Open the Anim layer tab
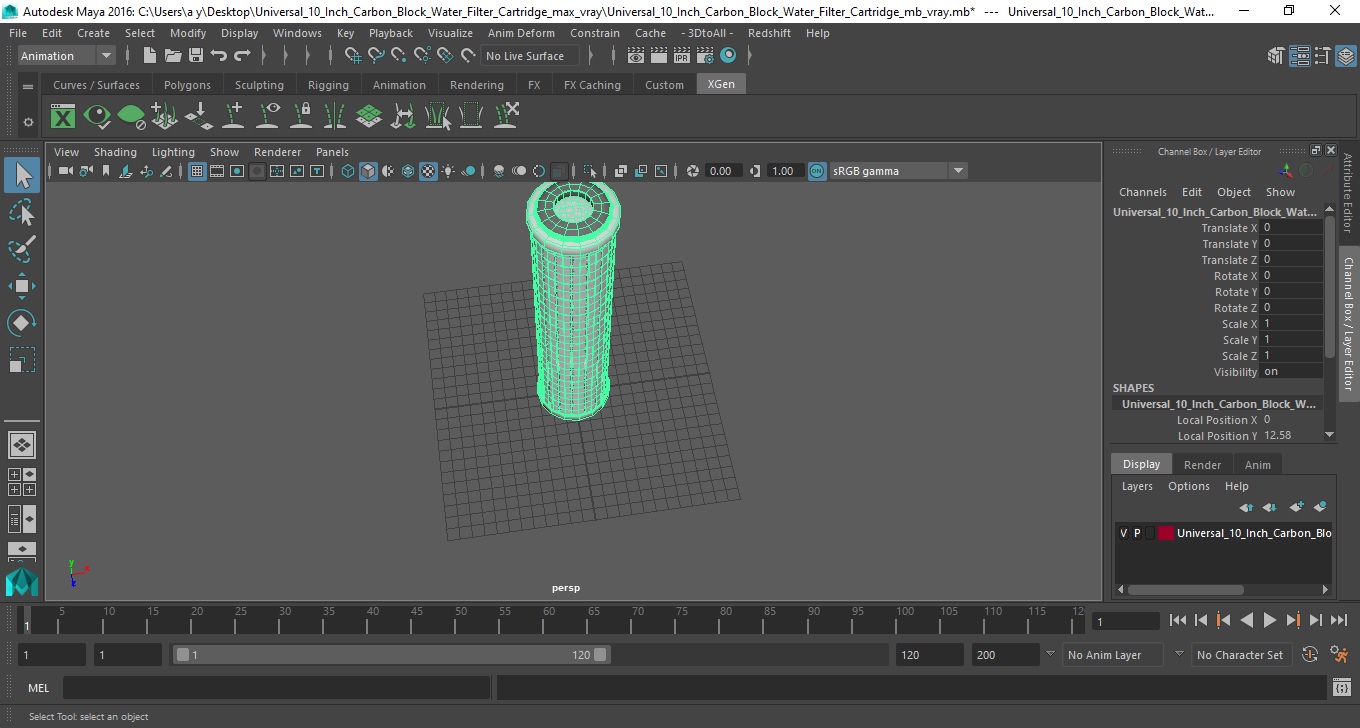 click(1257, 464)
